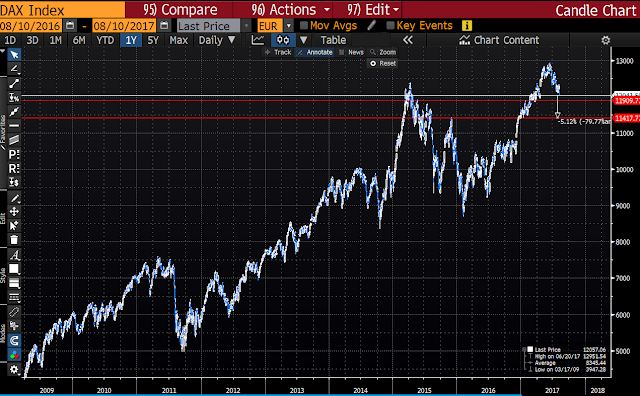Click the yellow info icon
The width and height of the screenshot is (640, 396).
click(x=467, y=26)
